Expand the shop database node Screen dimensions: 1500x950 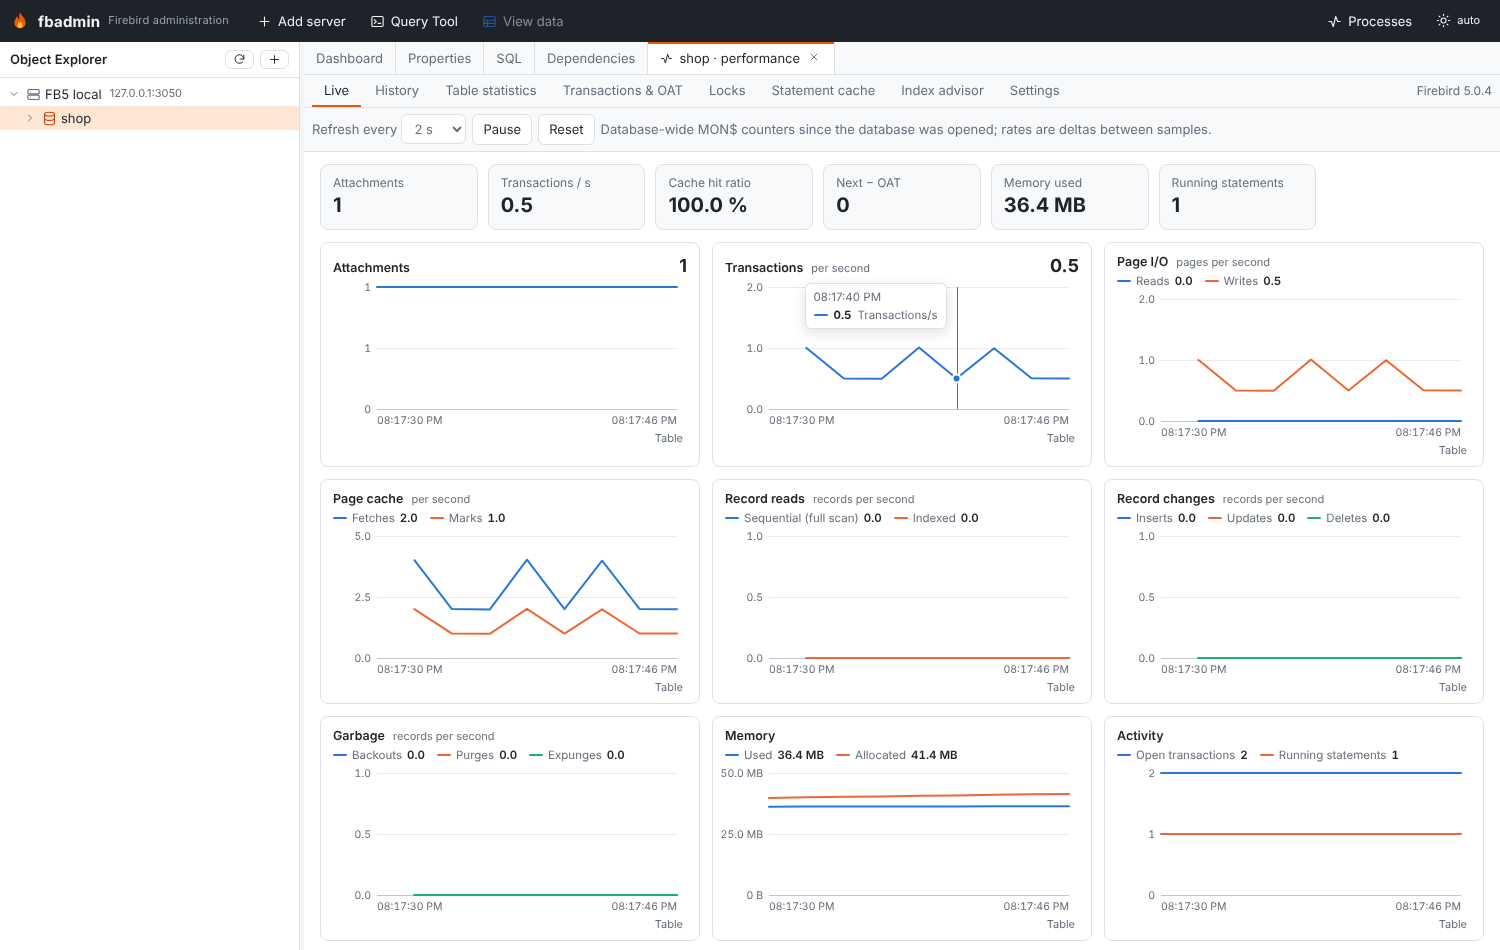click(x=30, y=118)
